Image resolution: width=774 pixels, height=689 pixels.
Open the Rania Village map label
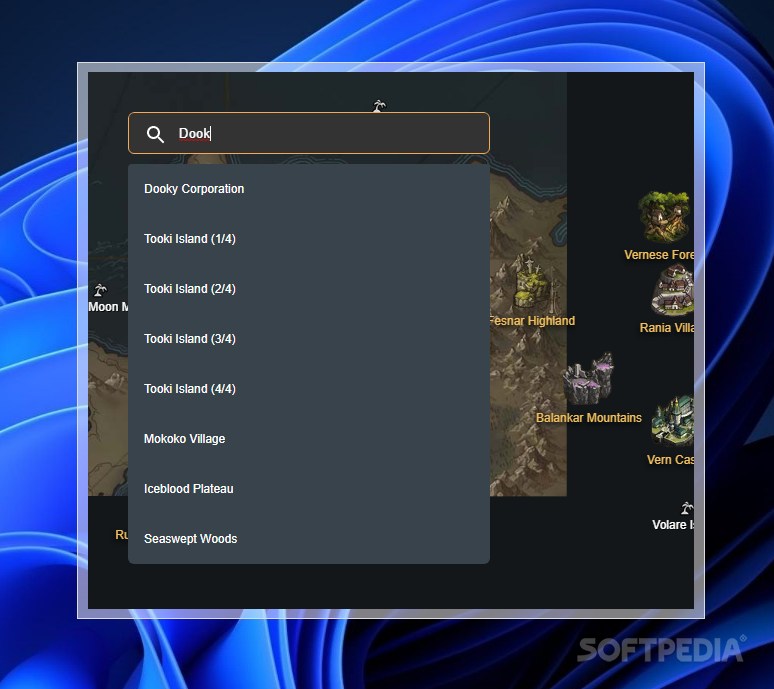click(666, 328)
